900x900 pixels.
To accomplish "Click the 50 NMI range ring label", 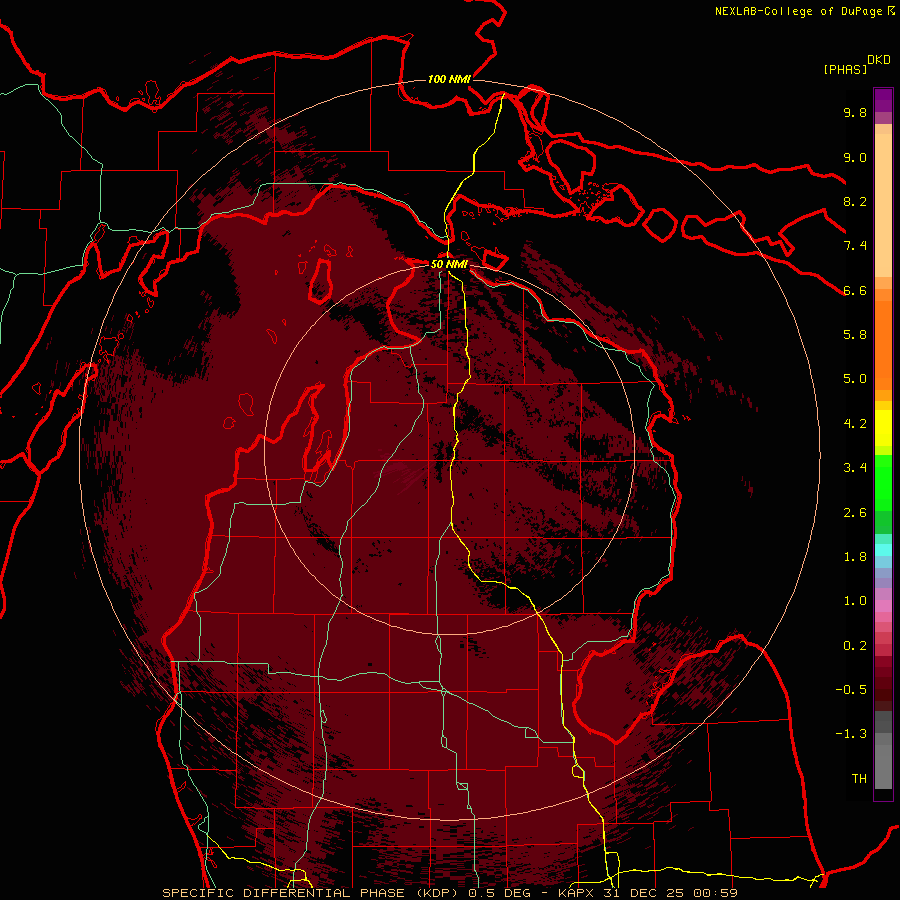I will click(x=449, y=265).
